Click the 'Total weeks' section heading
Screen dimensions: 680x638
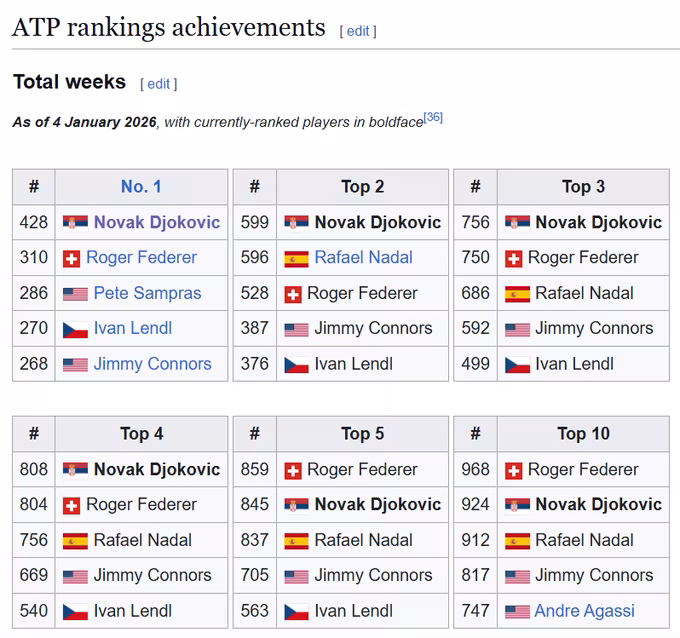click(x=69, y=82)
